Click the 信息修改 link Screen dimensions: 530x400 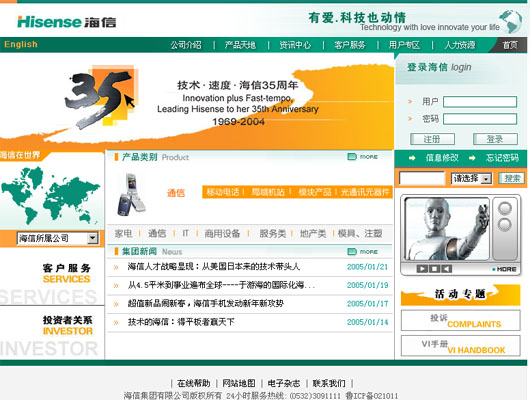(x=442, y=158)
